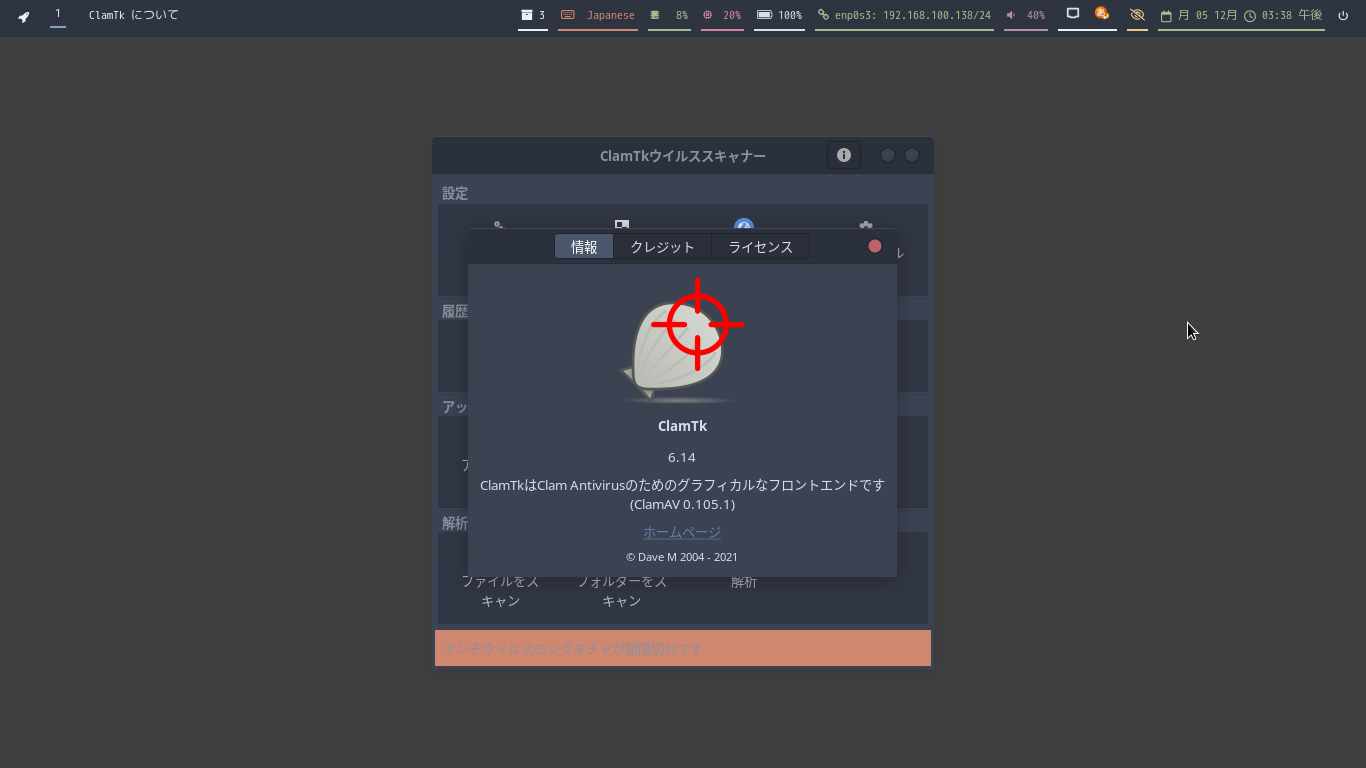The width and height of the screenshot is (1366, 768).
Task: Click the battery 100% indicator
Action: pos(779,15)
